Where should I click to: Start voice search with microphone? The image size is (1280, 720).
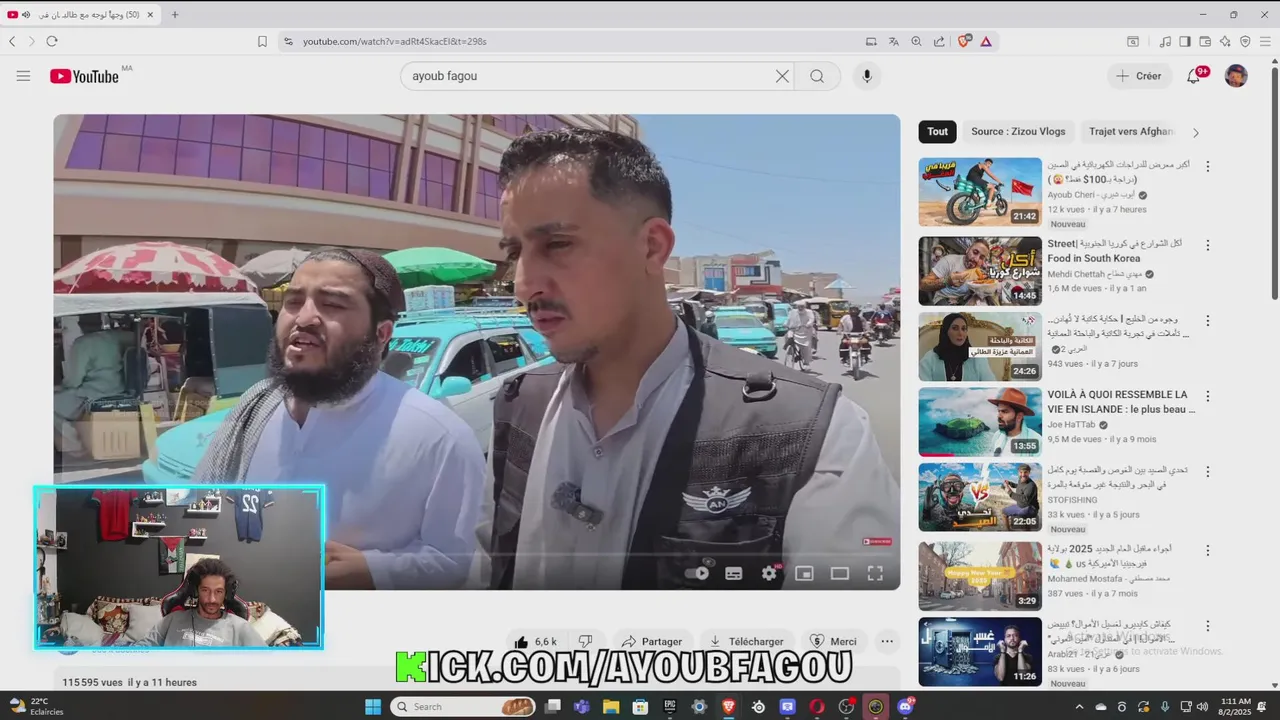point(867,76)
